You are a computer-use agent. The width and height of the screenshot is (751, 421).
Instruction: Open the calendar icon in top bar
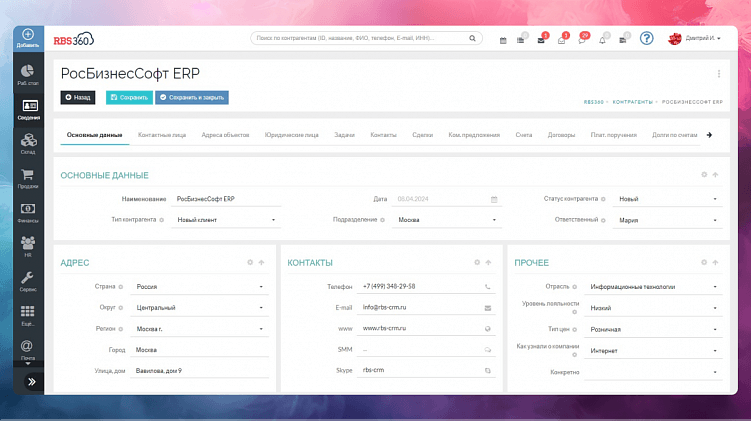click(x=503, y=40)
